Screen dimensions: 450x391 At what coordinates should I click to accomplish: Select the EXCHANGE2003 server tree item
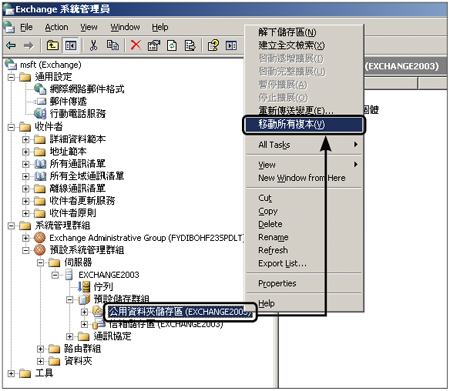pyautogui.click(x=109, y=275)
